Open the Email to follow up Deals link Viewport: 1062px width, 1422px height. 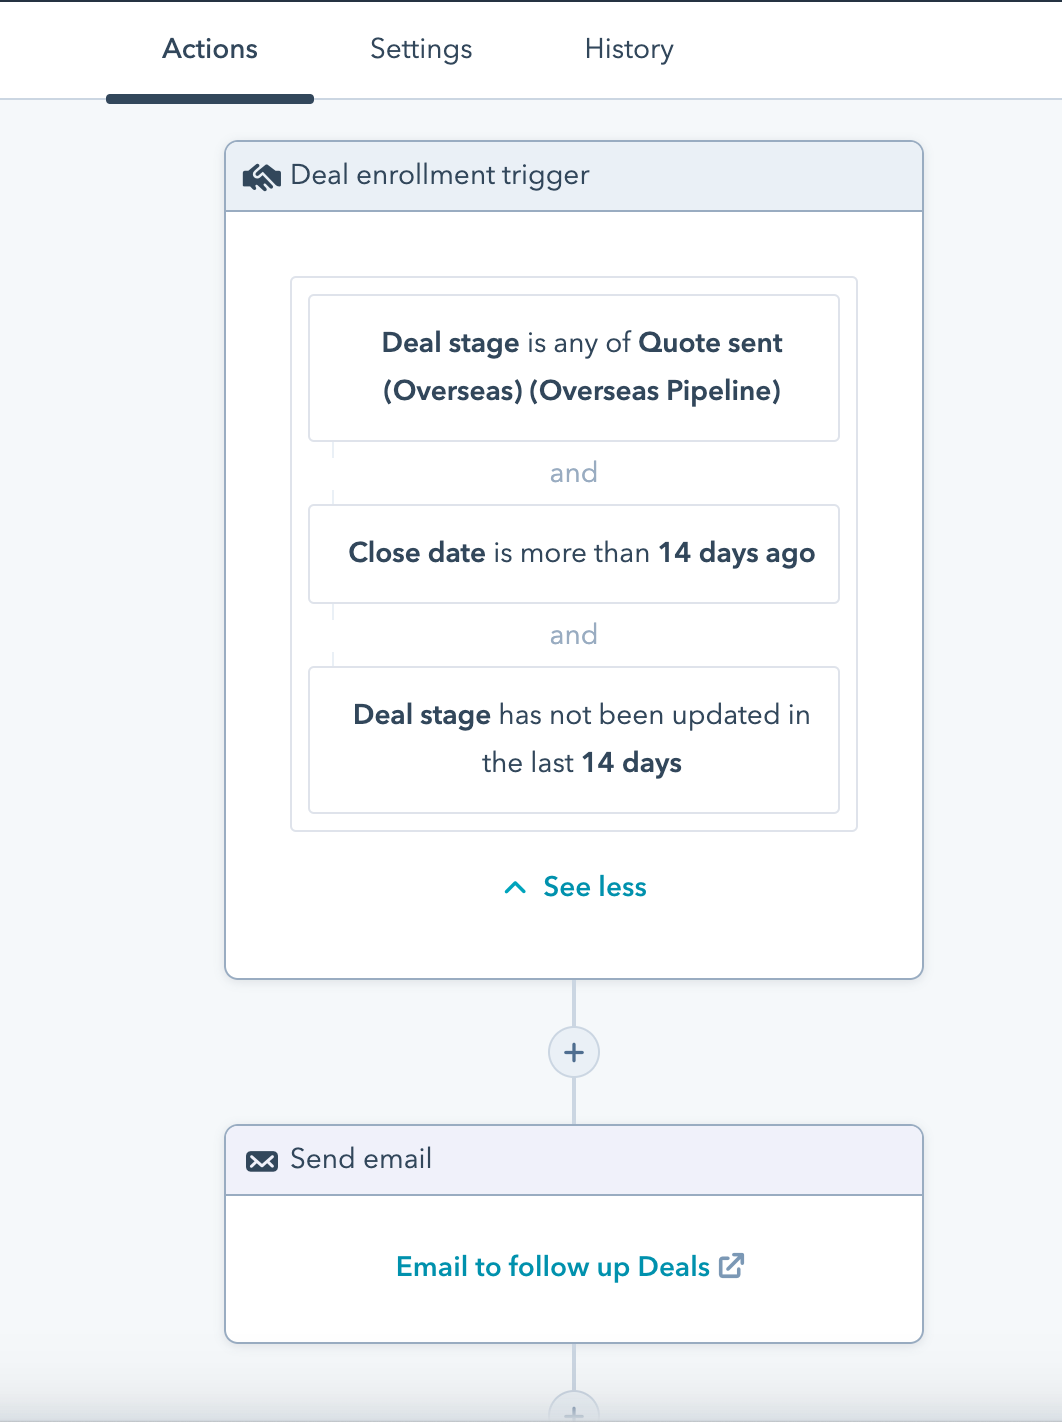click(553, 1266)
